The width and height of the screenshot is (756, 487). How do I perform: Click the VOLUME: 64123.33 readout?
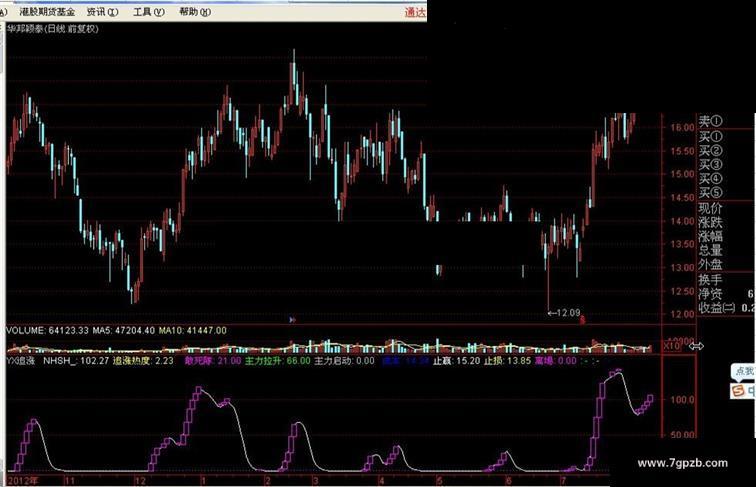coord(47,331)
